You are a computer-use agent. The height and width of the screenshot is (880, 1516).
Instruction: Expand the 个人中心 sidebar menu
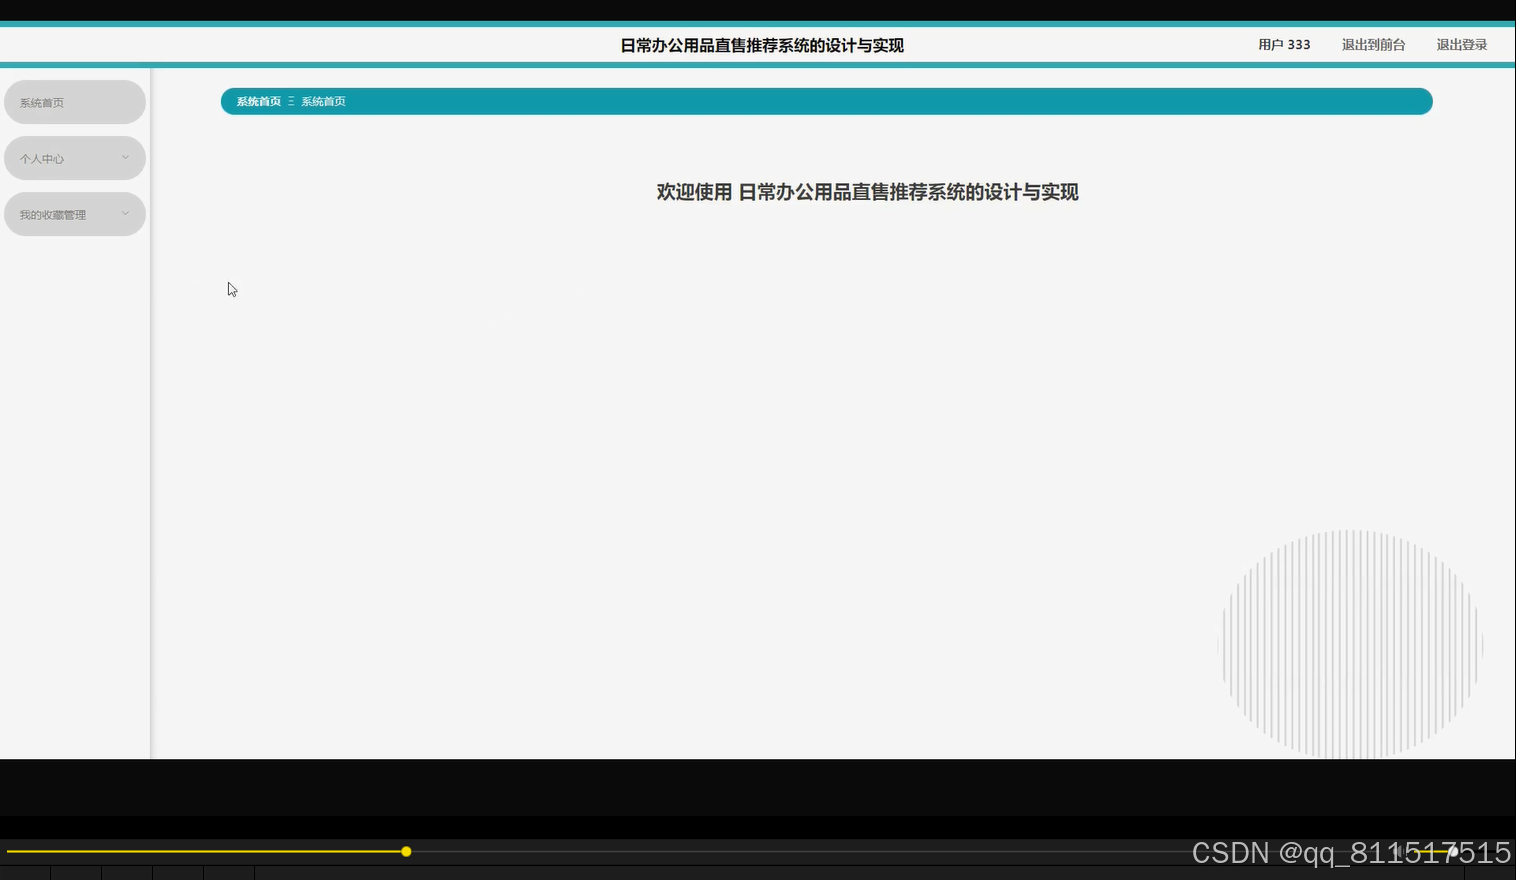(75, 158)
